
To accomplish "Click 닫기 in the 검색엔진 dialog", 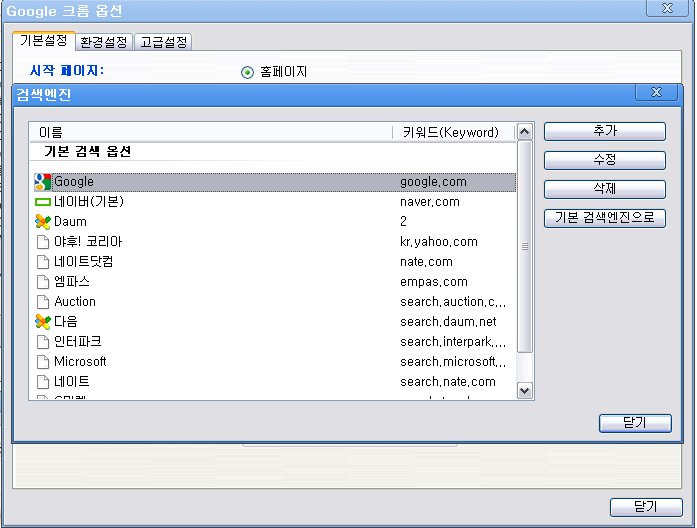I will pyautogui.click(x=635, y=423).
